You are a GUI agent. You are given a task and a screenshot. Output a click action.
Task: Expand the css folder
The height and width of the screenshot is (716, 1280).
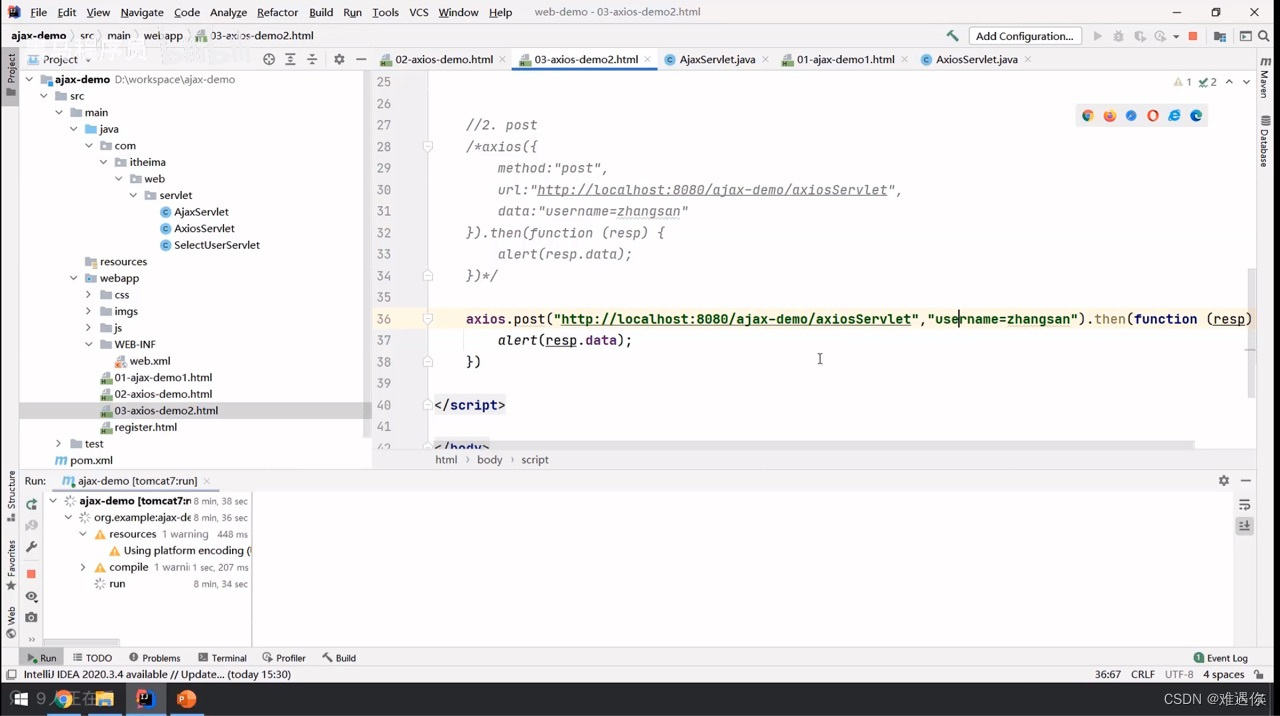click(88, 295)
